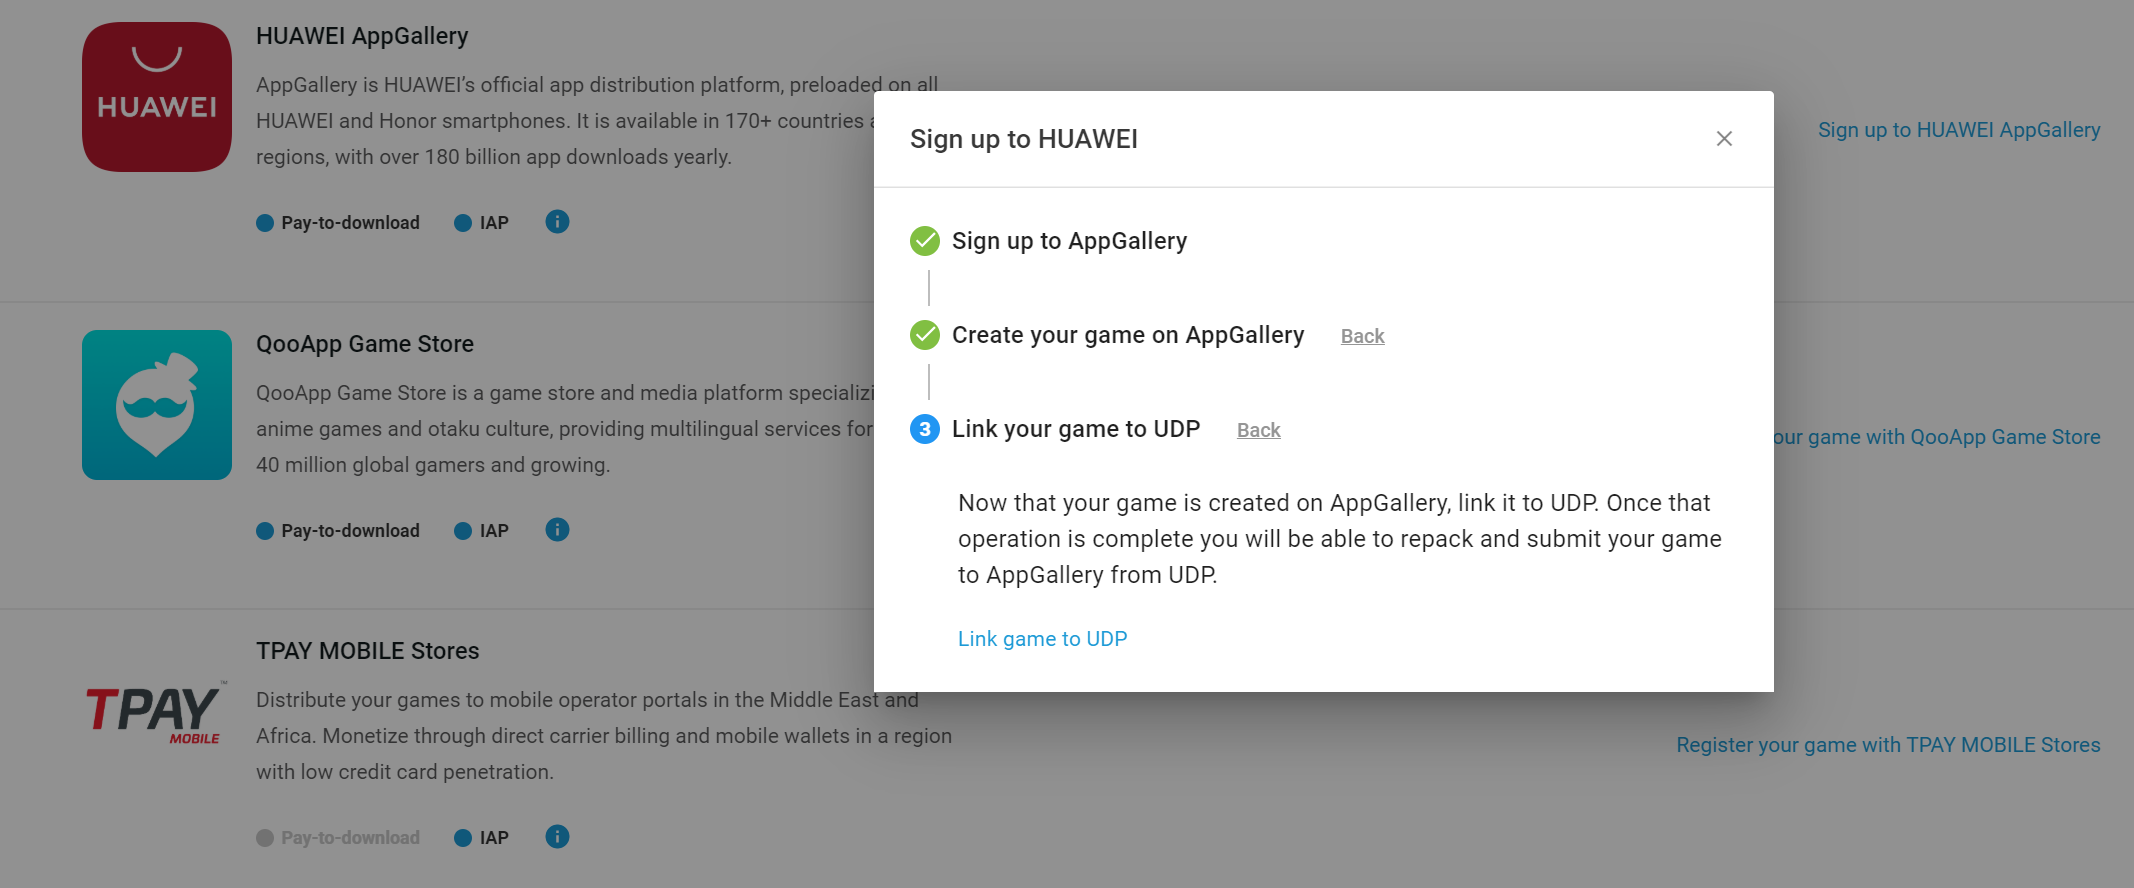Click IAP dot under HUAWEI AppGallery
Image resolution: width=2134 pixels, height=888 pixels.
point(463,223)
